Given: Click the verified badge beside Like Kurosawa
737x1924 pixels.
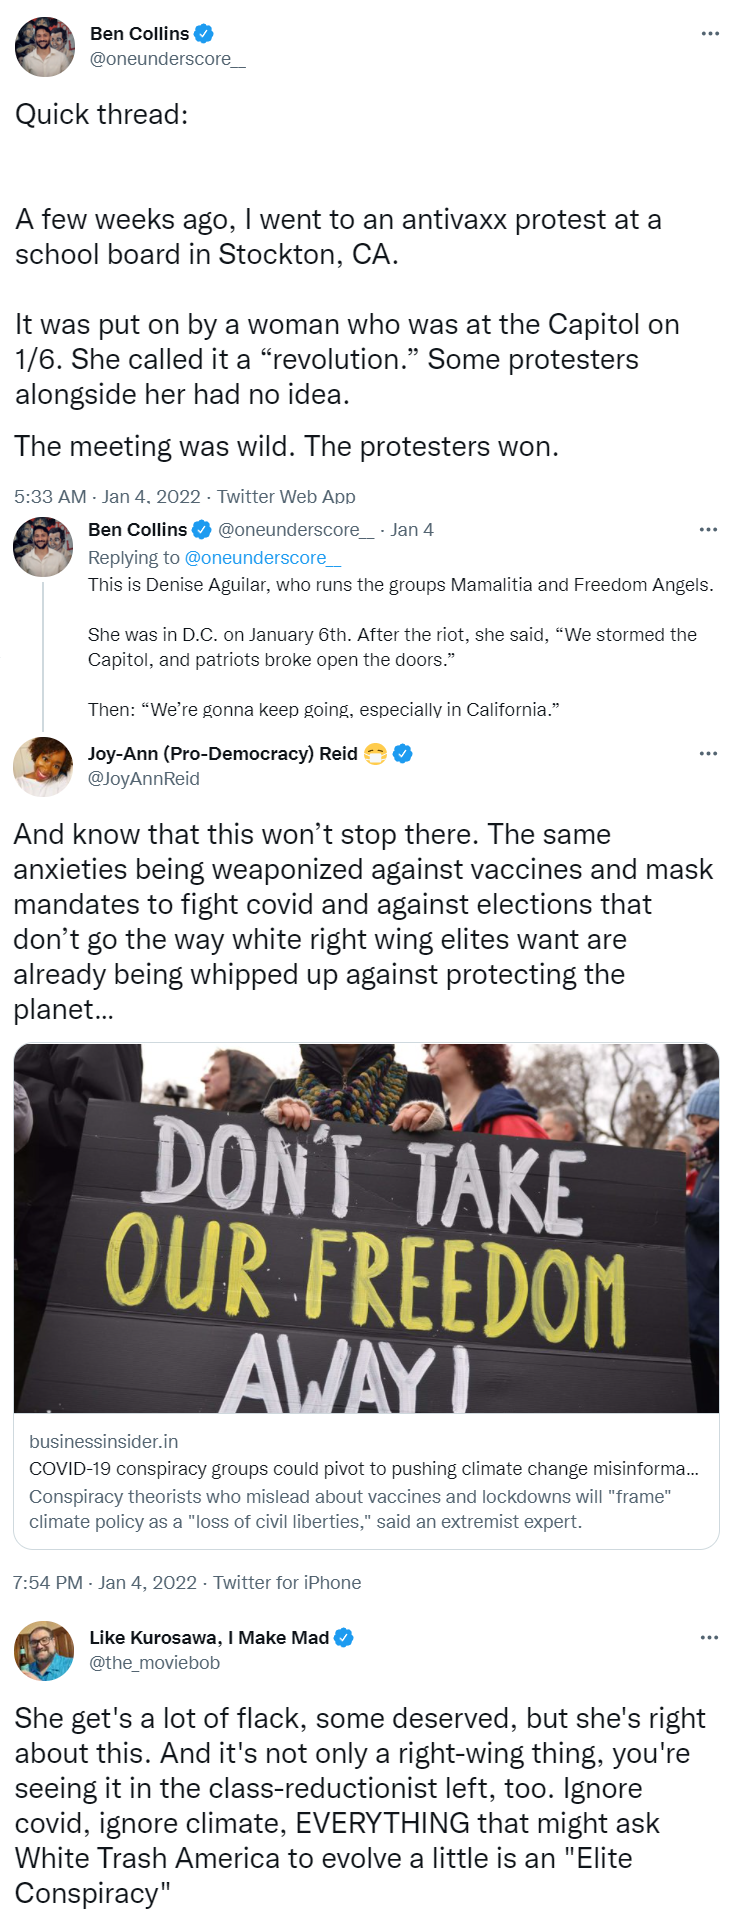Looking at the screenshot, I should [344, 1638].
